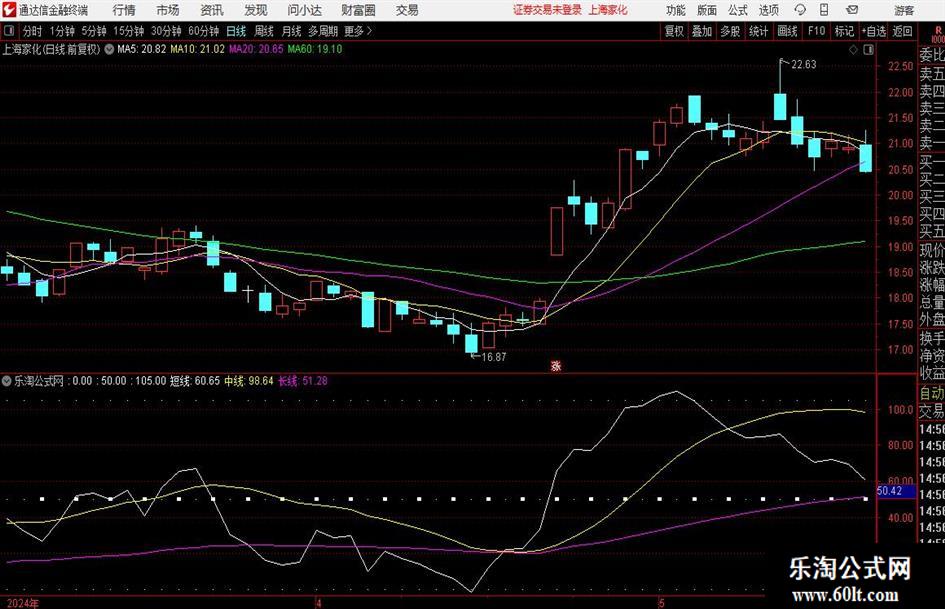
Task: Click the 中线: 98.64 indicator value
Action: click(249, 381)
